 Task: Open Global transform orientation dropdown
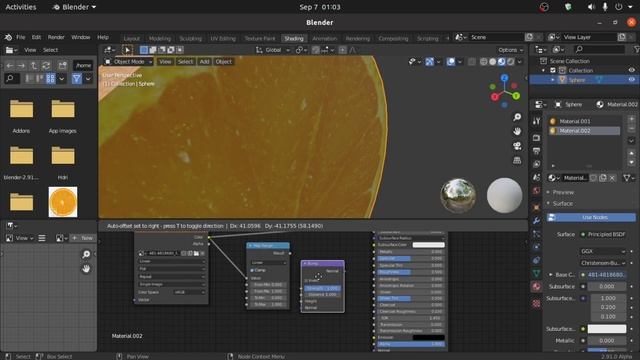click(273, 50)
